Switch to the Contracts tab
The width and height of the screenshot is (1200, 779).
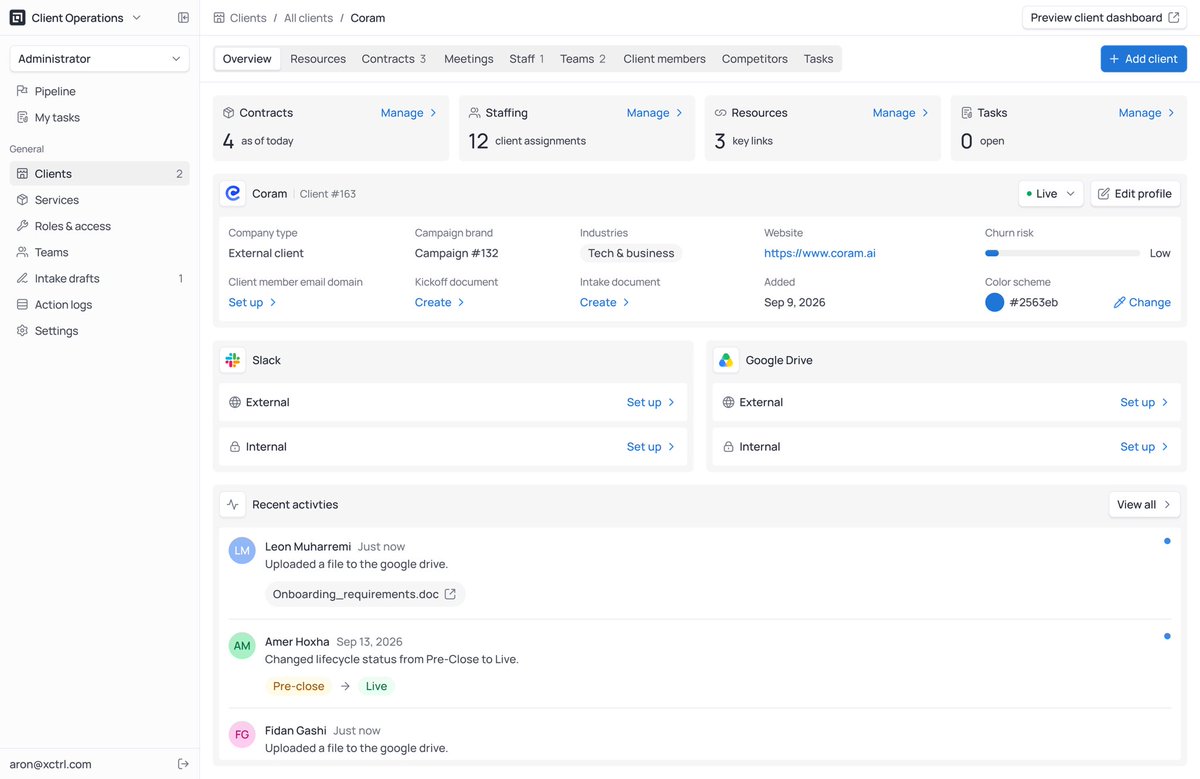(394, 59)
